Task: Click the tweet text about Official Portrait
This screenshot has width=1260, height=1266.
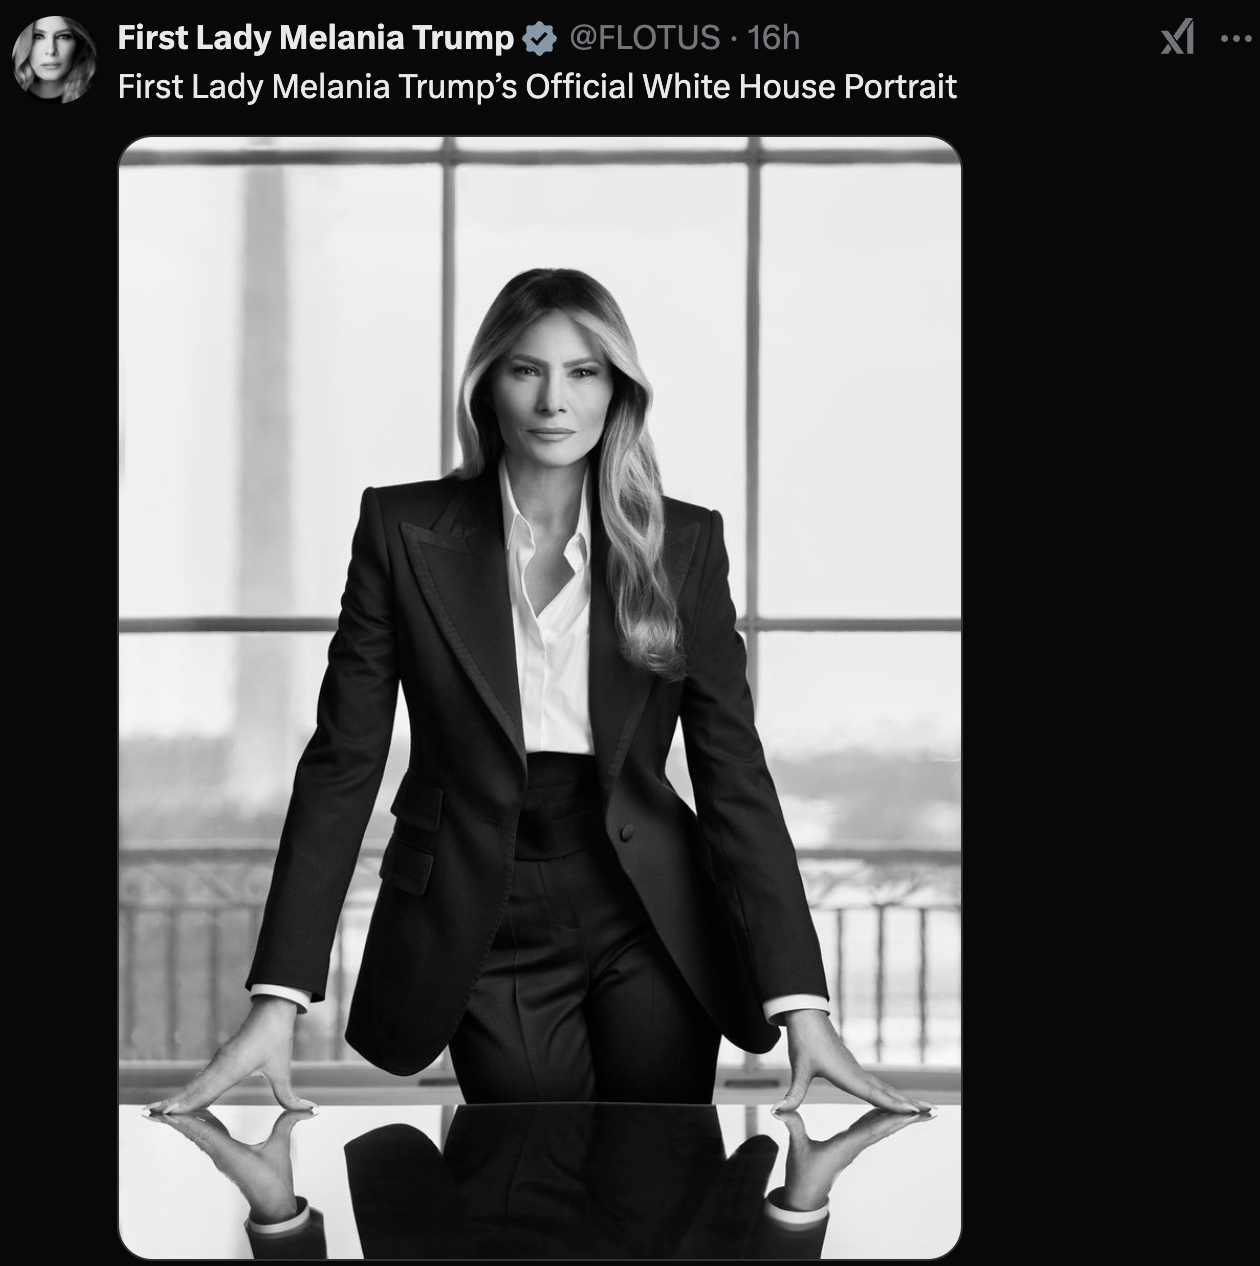Action: (x=537, y=87)
